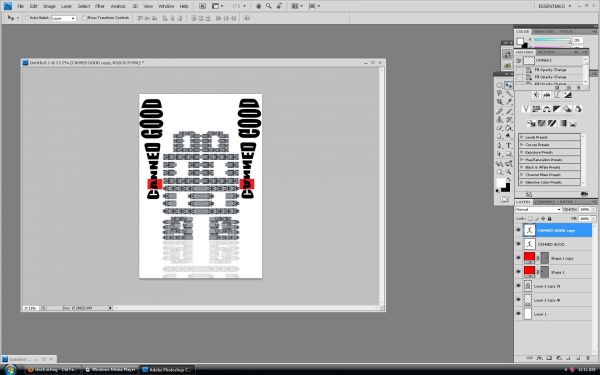Switch to the Channels tab

[545, 202]
